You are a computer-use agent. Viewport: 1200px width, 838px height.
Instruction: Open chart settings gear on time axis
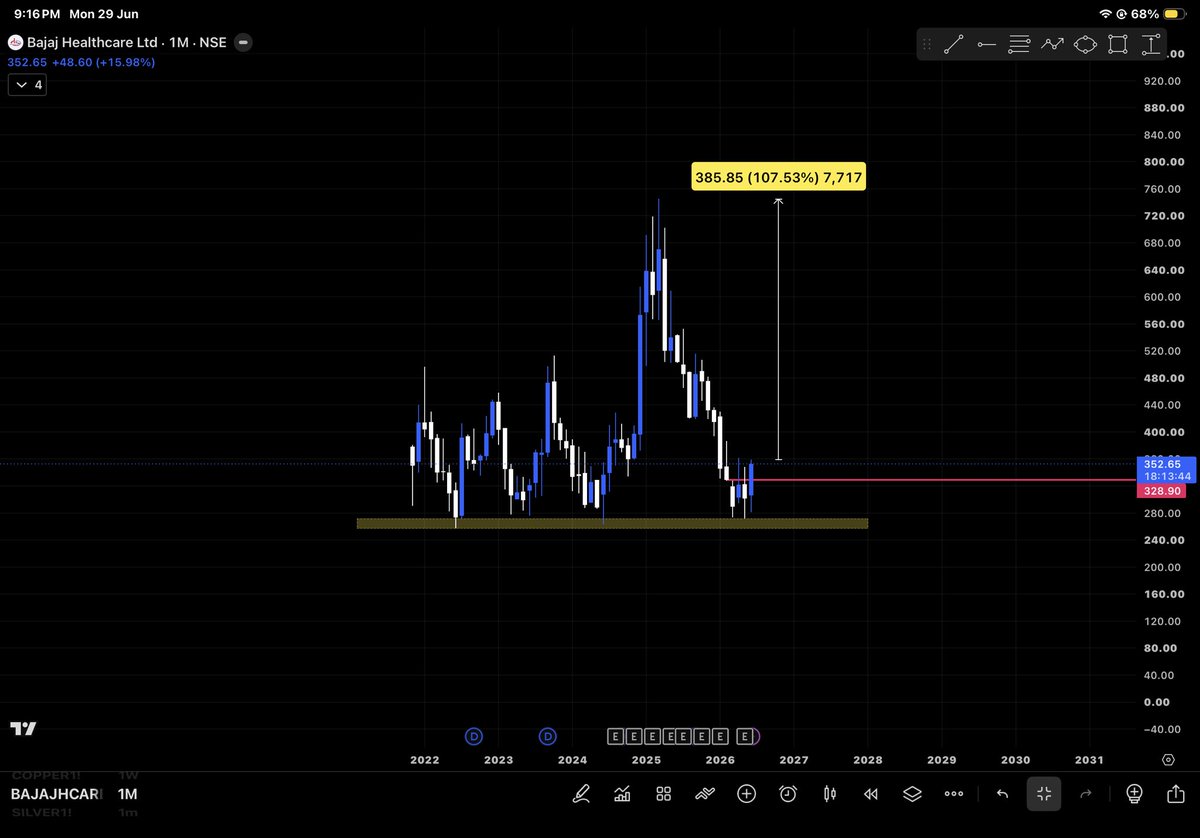pos(1169,760)
